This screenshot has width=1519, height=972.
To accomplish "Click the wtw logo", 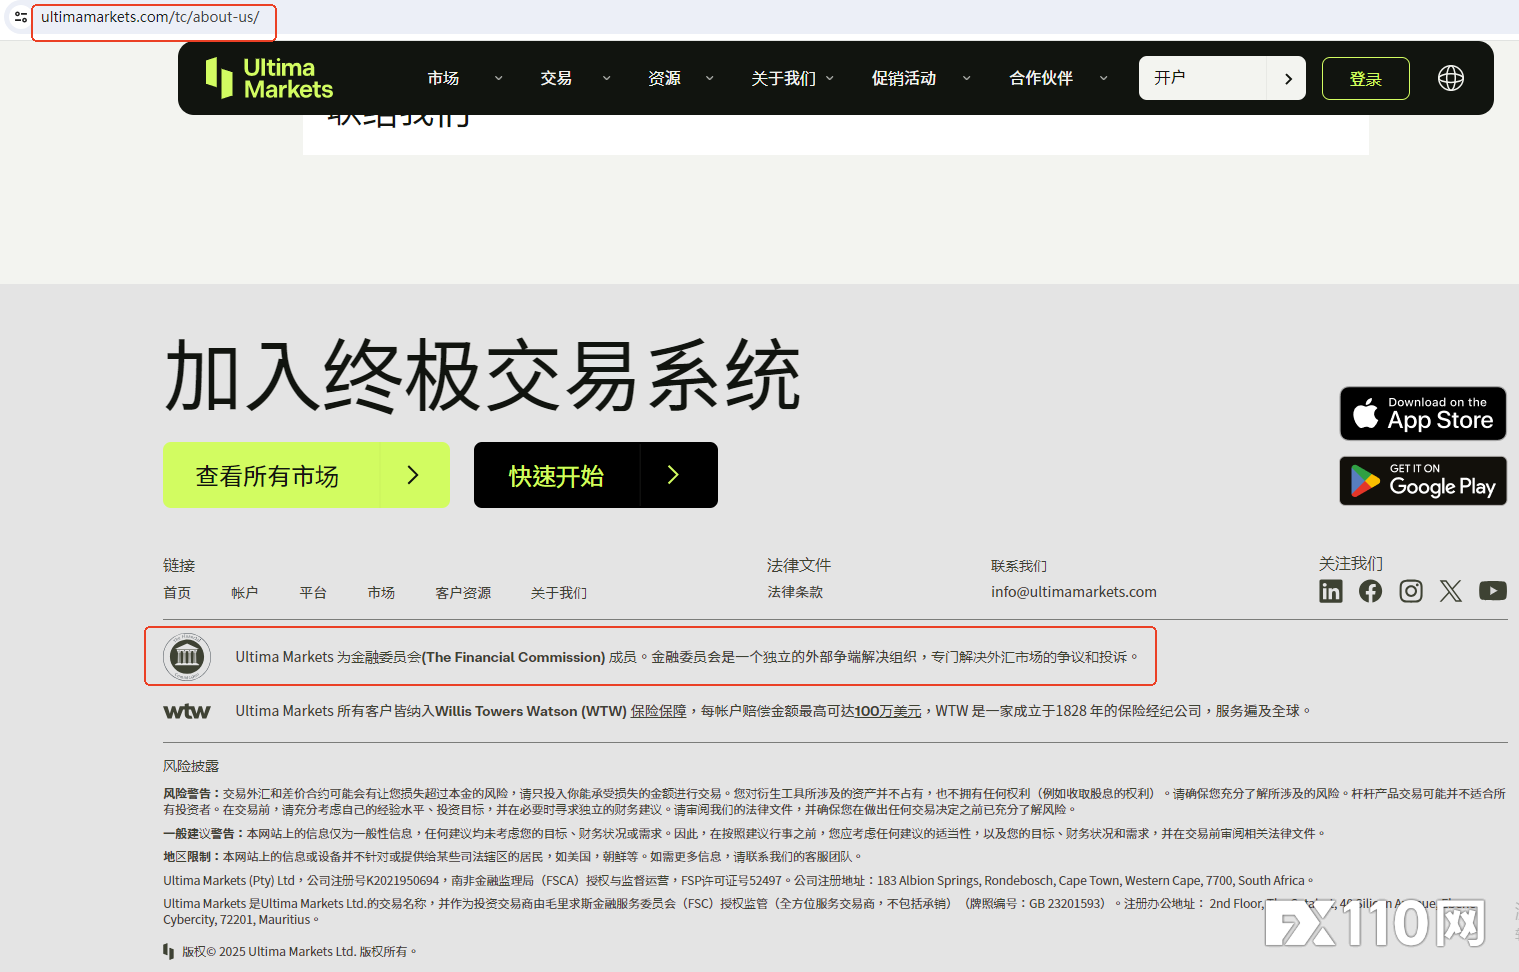I will click(x=187, y=711).
